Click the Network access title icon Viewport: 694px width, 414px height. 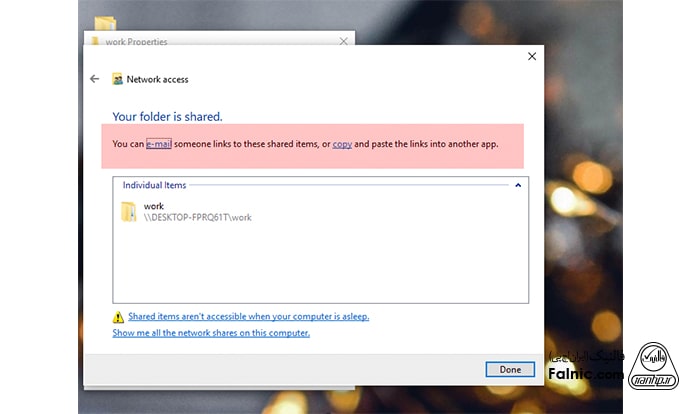pyautogui.click(x=118, y=79)
